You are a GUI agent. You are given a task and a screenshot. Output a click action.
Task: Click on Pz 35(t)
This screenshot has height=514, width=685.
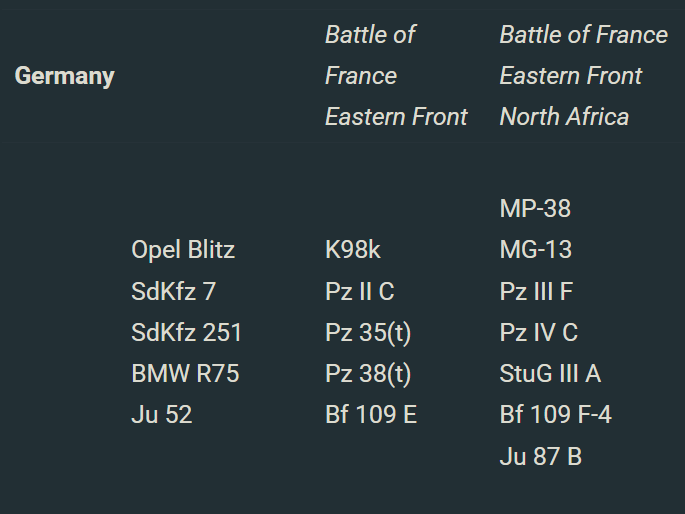tap(368, 332)
